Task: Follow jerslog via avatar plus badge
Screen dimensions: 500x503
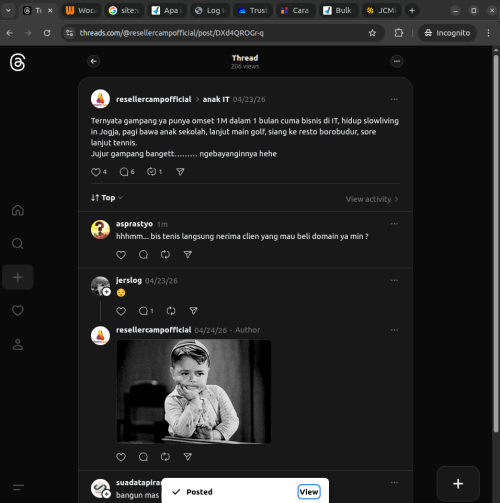Action: pos(106,292)
